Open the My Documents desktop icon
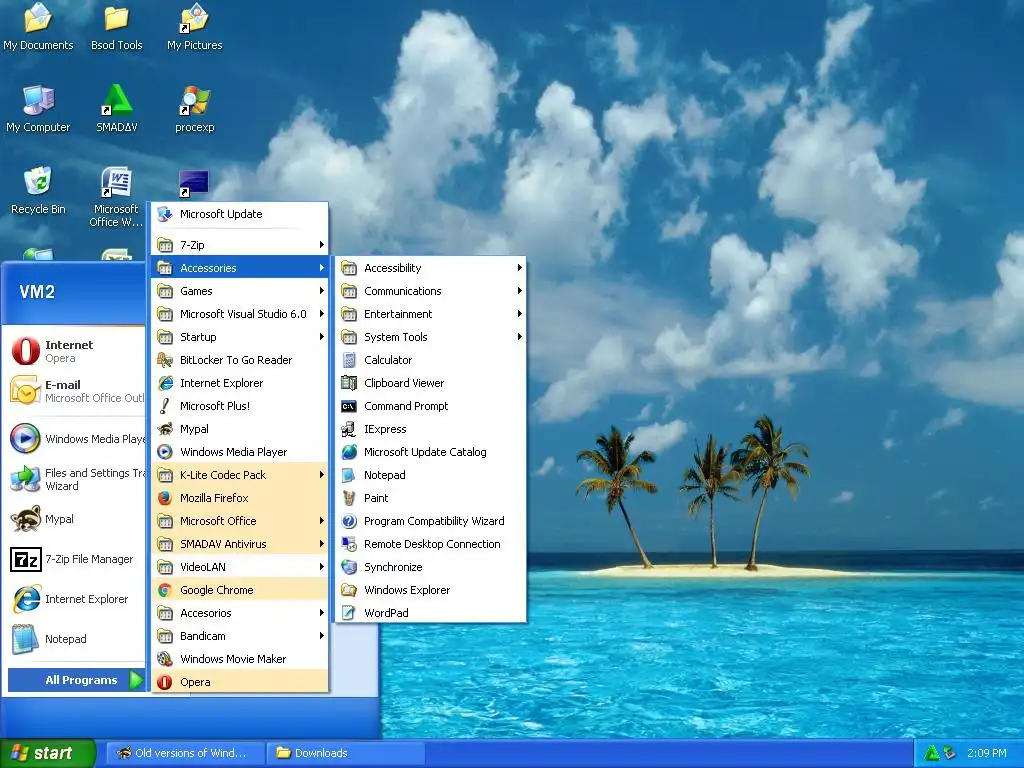Screen dimensions: 1024x768 (38, 27)
